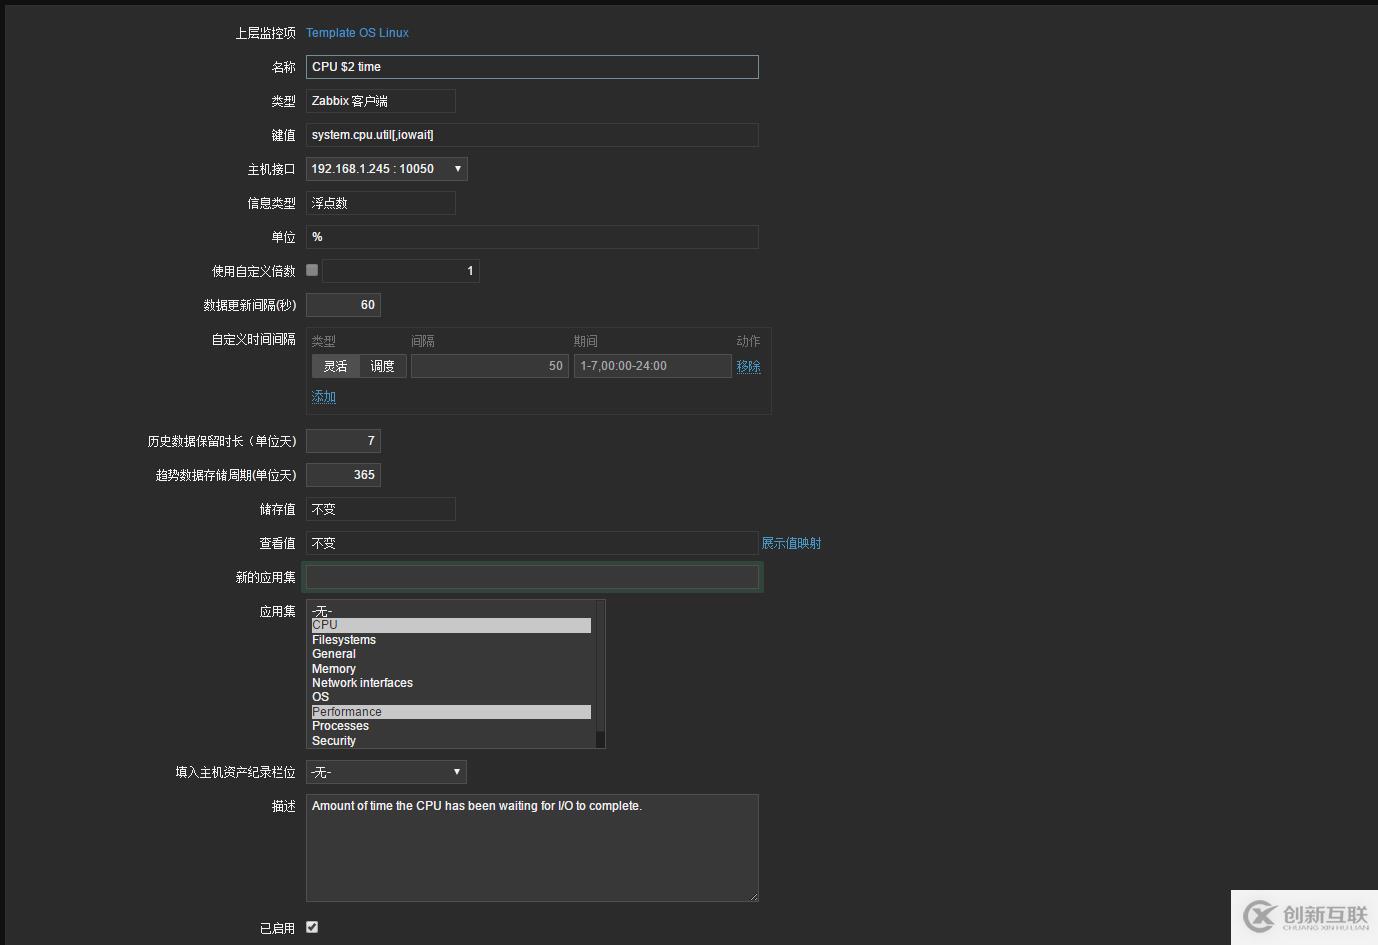
Task: Click the 新的应用集 input field
Action: (x=532, y=577)
